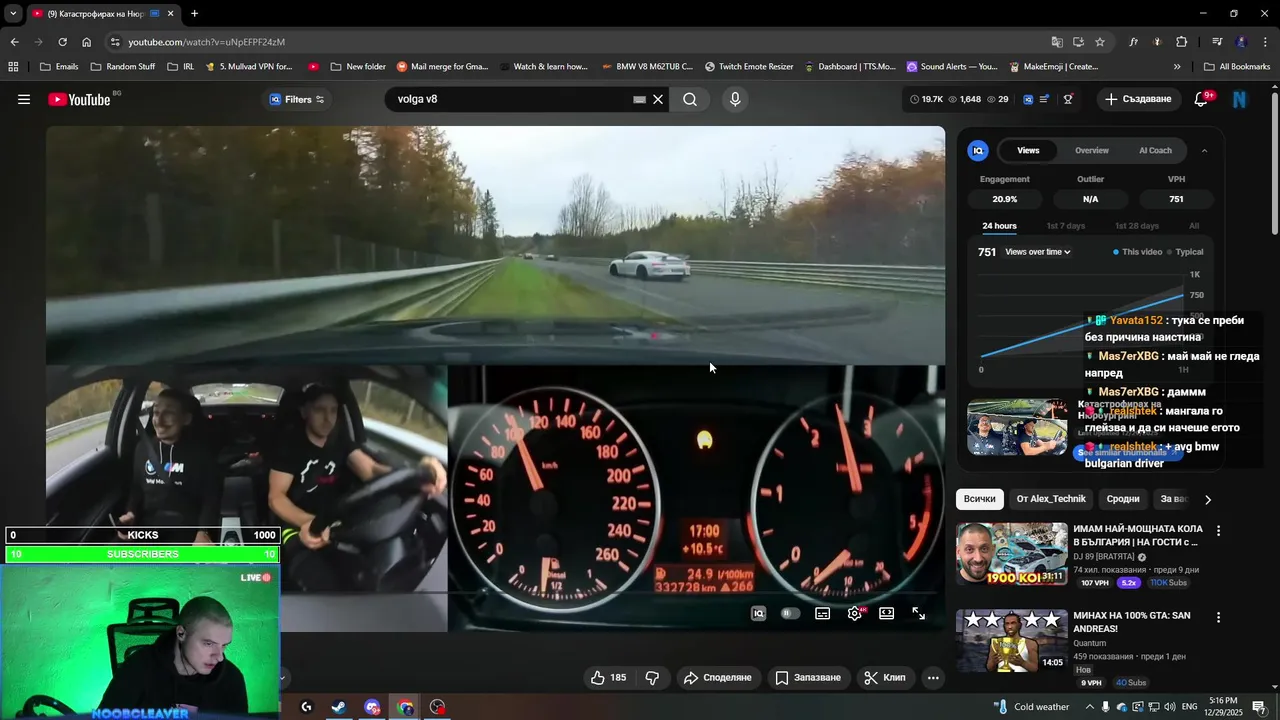Open the Emails bookmark folder
1280x720 pixels.
click(59, 67)
